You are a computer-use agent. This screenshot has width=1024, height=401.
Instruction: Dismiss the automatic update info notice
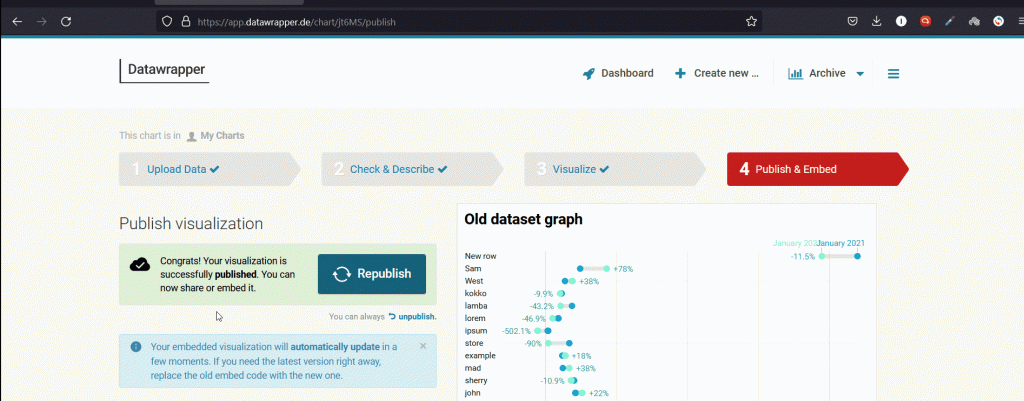coord(423,346)
